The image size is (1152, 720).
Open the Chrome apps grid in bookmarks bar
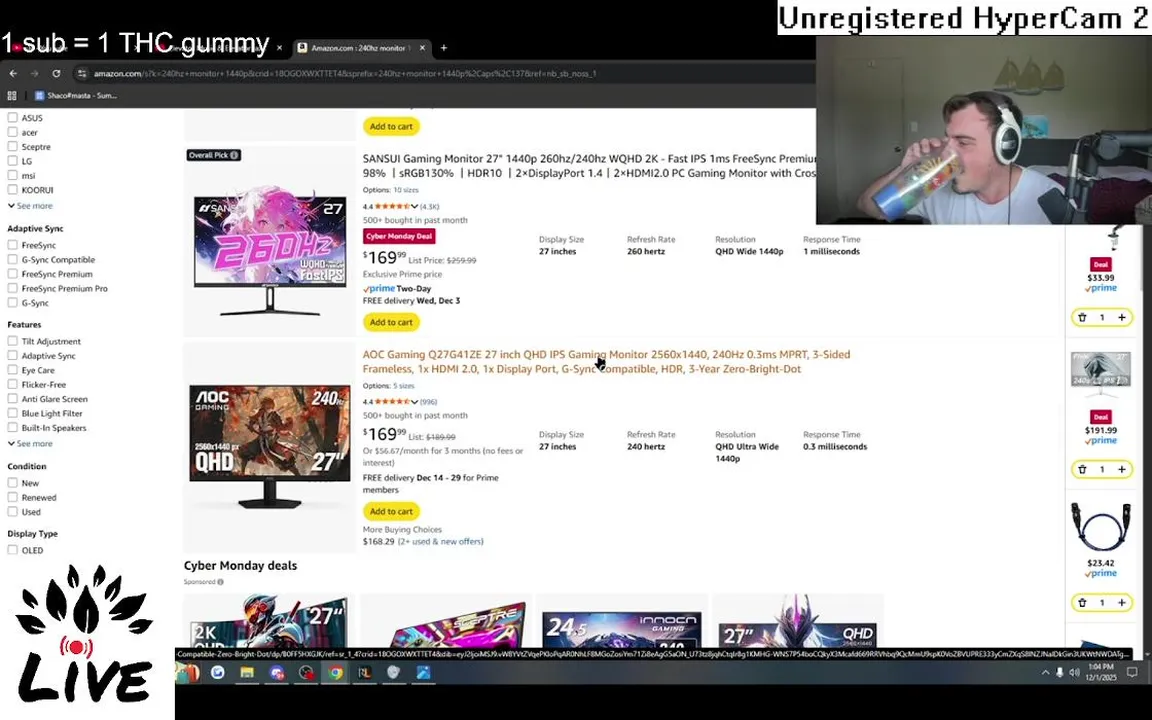12,96
